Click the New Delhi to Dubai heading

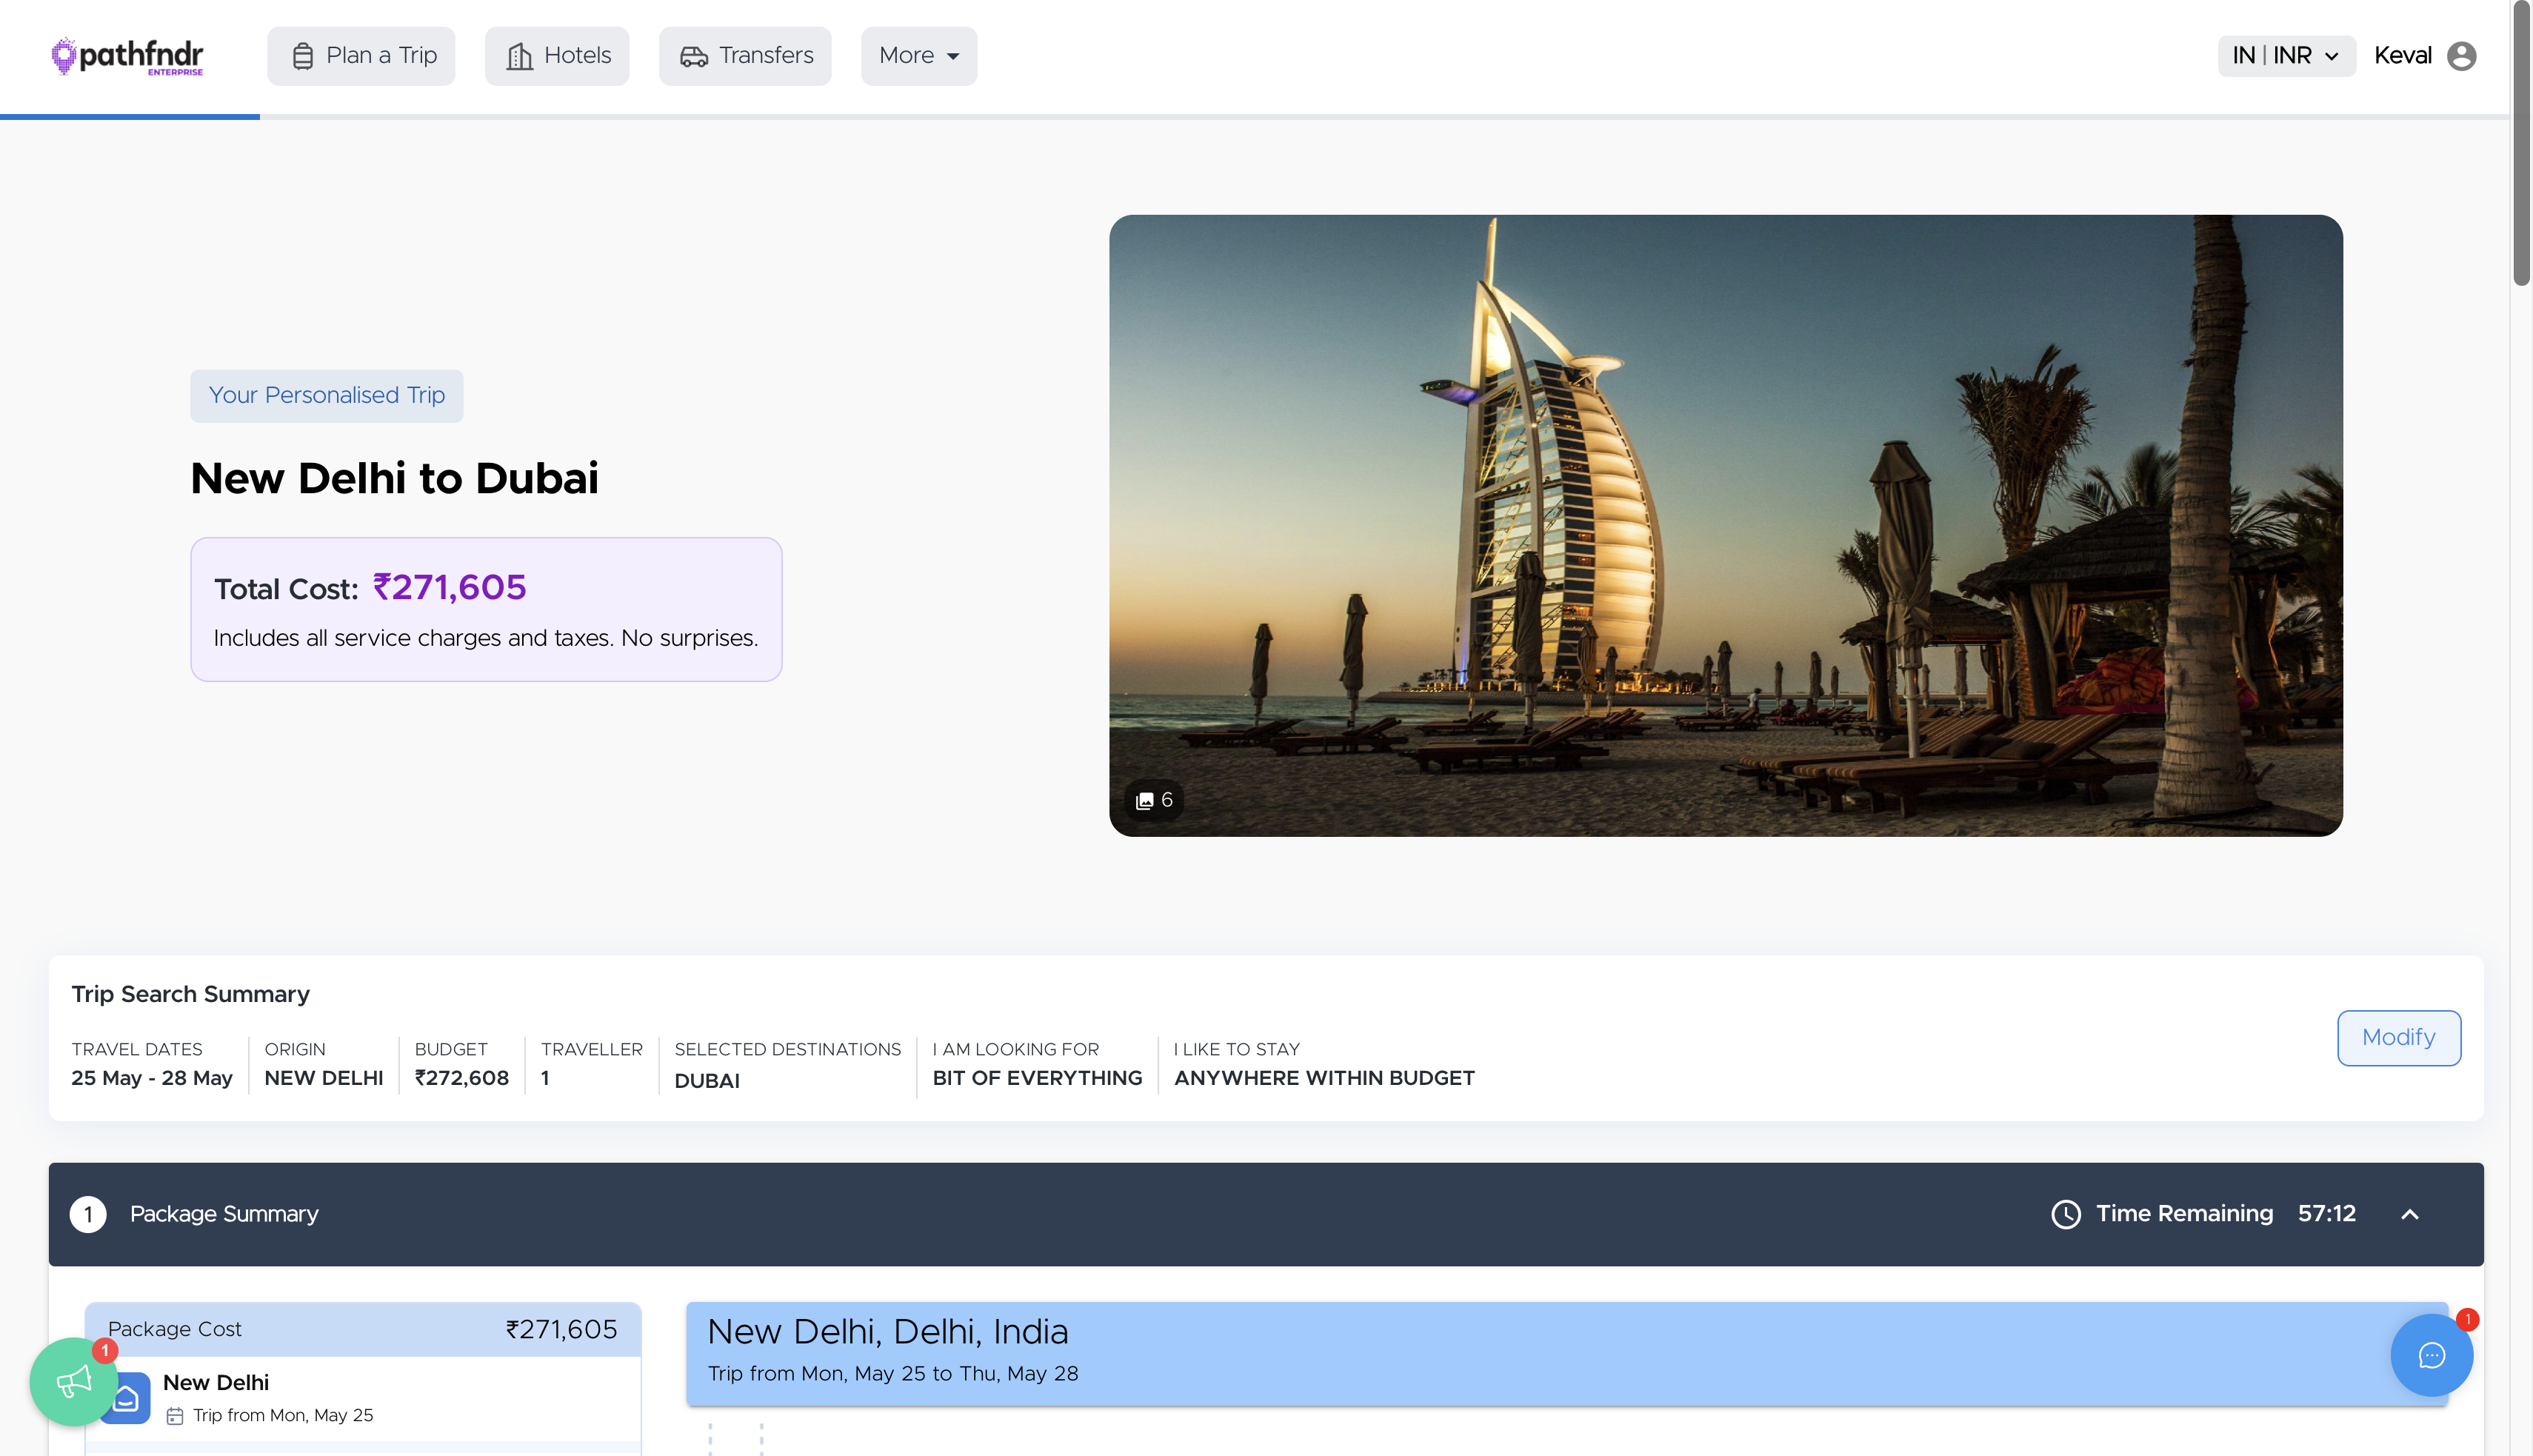click(x=395, y=478)
